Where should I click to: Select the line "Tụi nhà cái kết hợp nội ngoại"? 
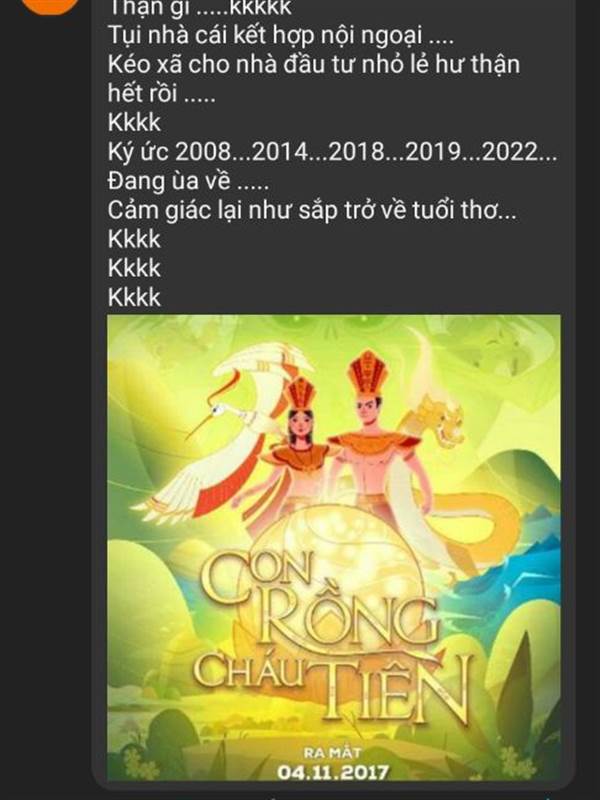tap(280, 36)
